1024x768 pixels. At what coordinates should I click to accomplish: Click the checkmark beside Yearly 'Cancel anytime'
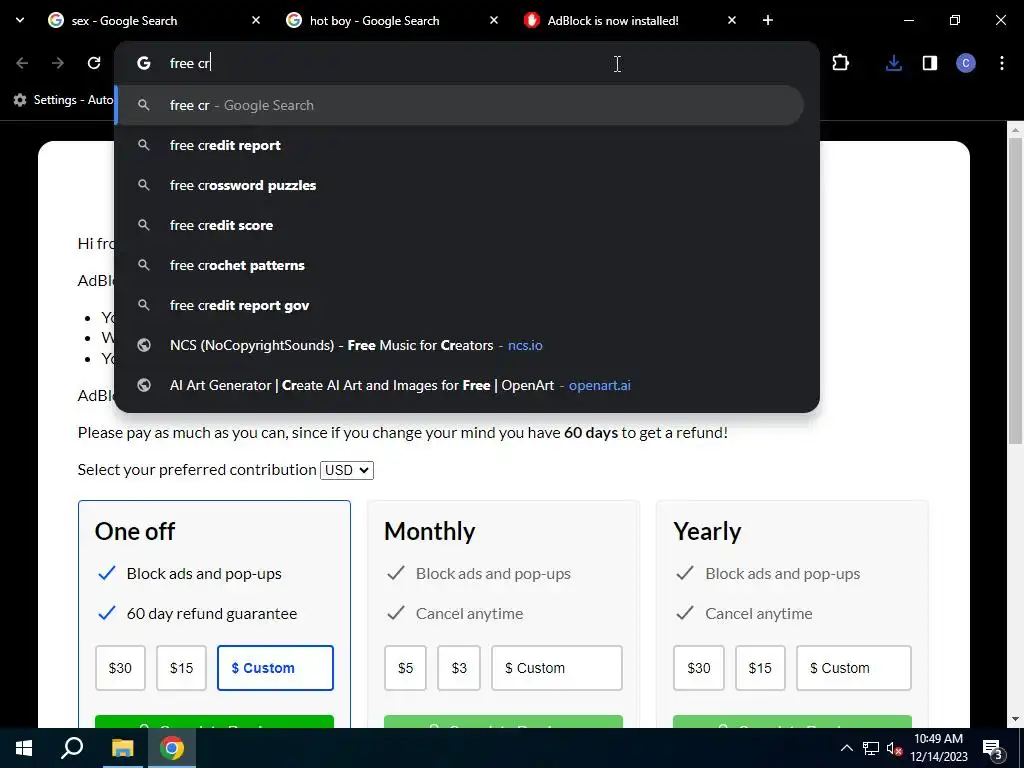pyautogui.click(x=684, y=613)
